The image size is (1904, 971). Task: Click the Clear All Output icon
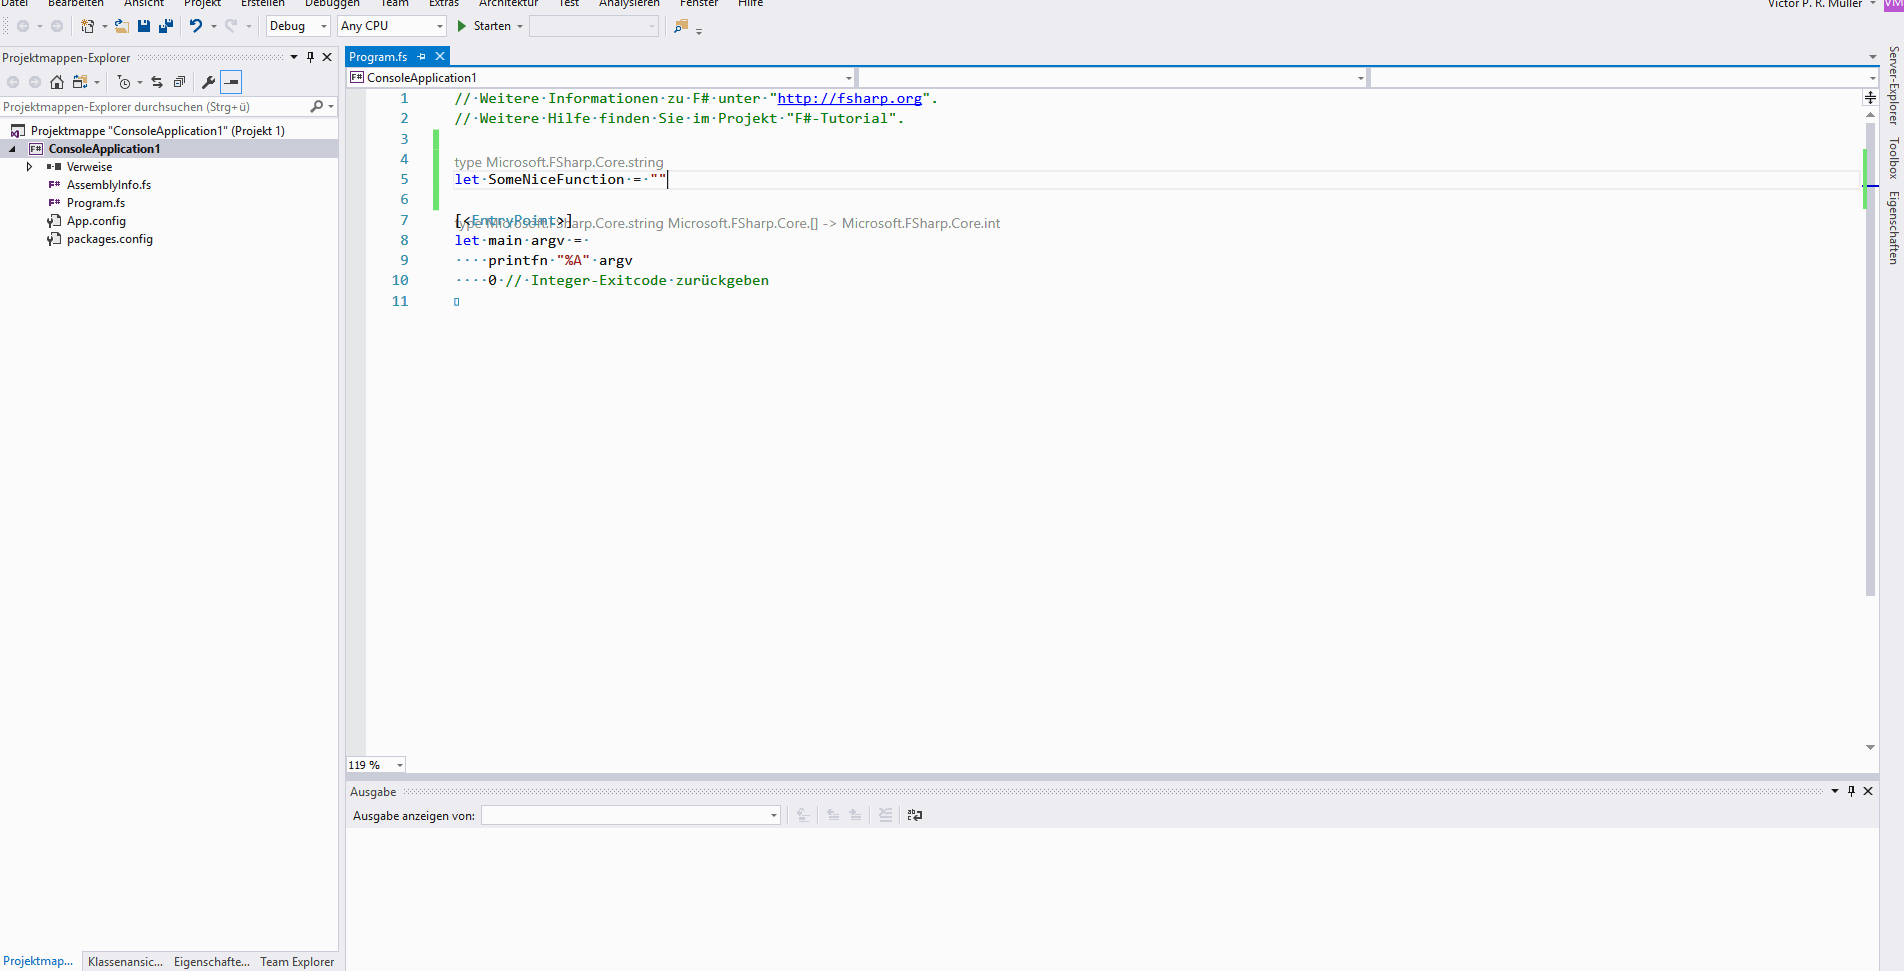(x=885, y=815)
